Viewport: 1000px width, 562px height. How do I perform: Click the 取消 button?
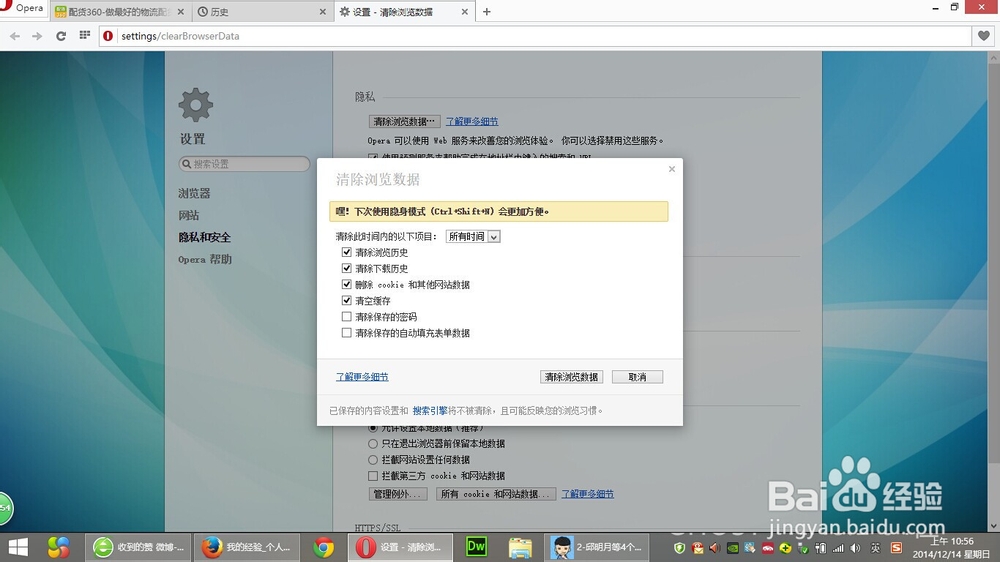637,377
